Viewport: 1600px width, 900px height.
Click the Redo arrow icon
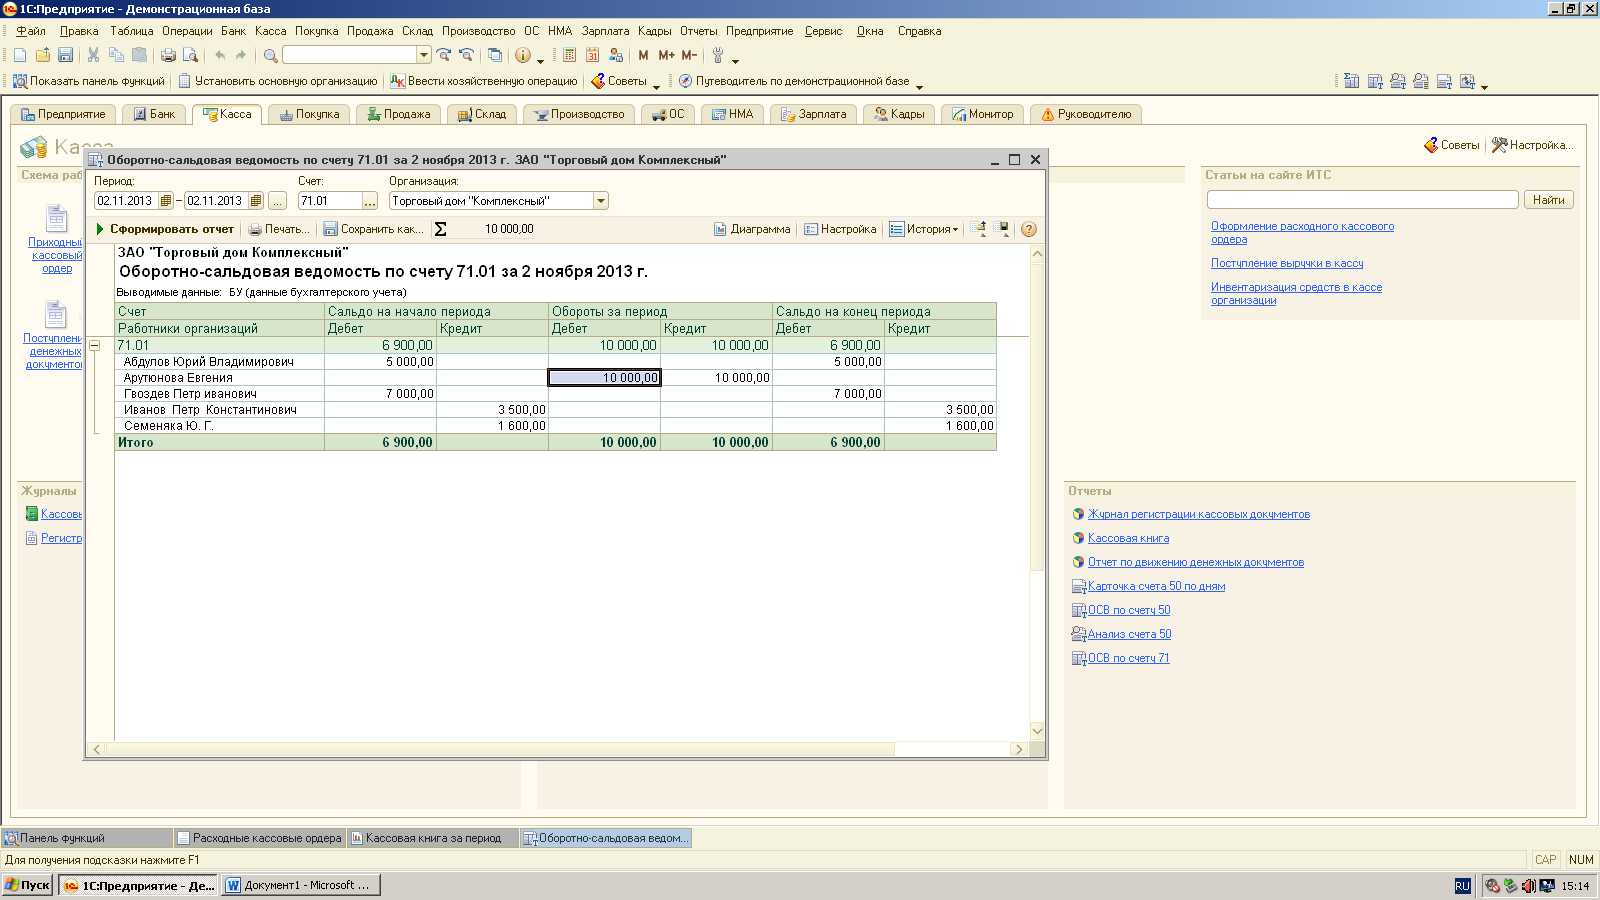coord(241,55)
